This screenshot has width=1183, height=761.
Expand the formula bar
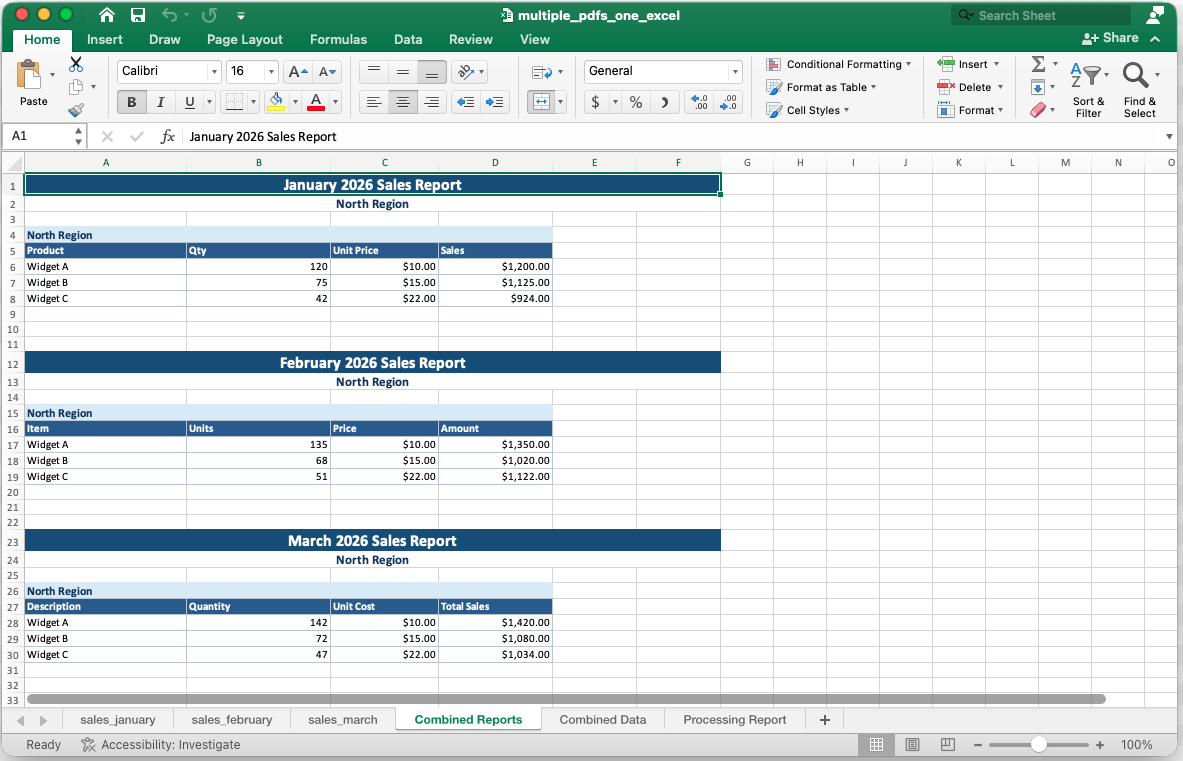1169,137
